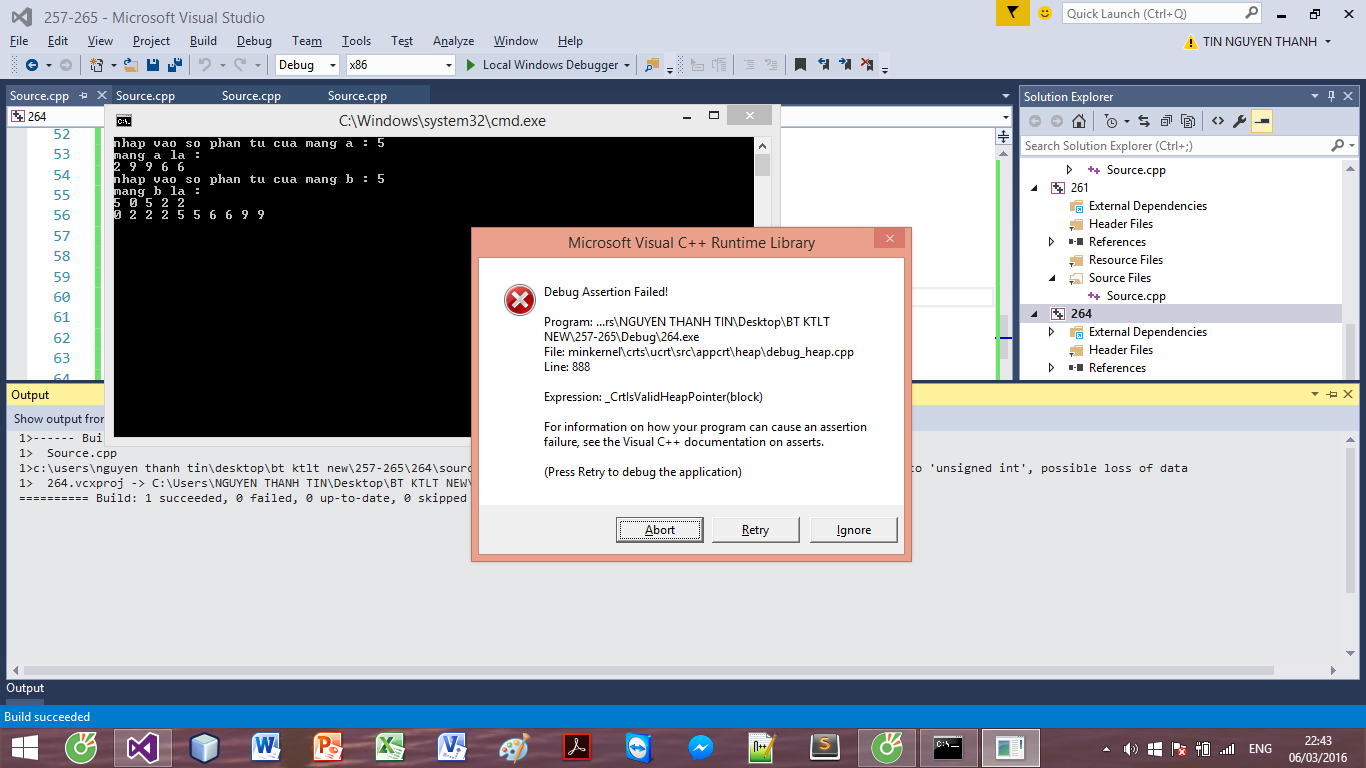Viewport: 1366px width, 768px height.
Task: Click Abort in the error dialog
Action: pyautogui.click(x=659, y=530)
